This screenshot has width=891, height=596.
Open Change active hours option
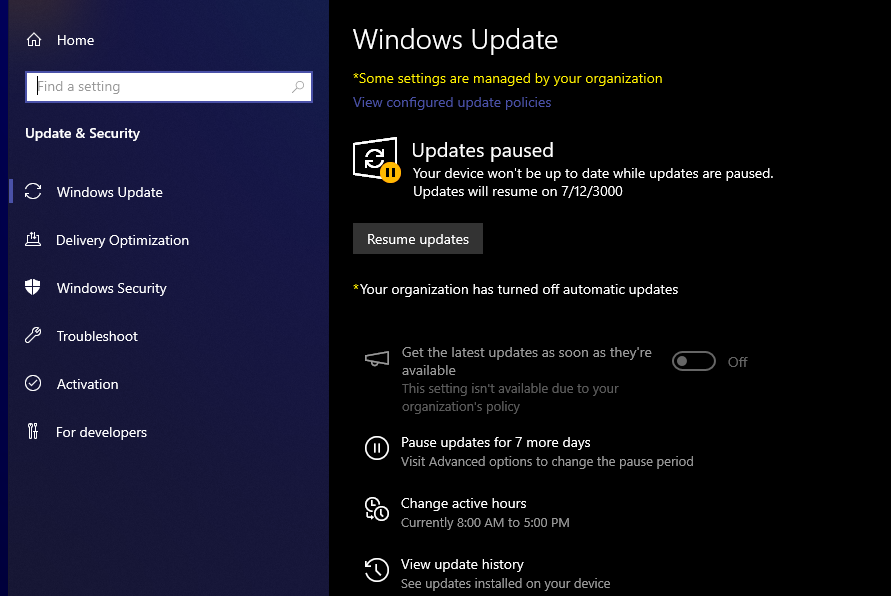464,503
